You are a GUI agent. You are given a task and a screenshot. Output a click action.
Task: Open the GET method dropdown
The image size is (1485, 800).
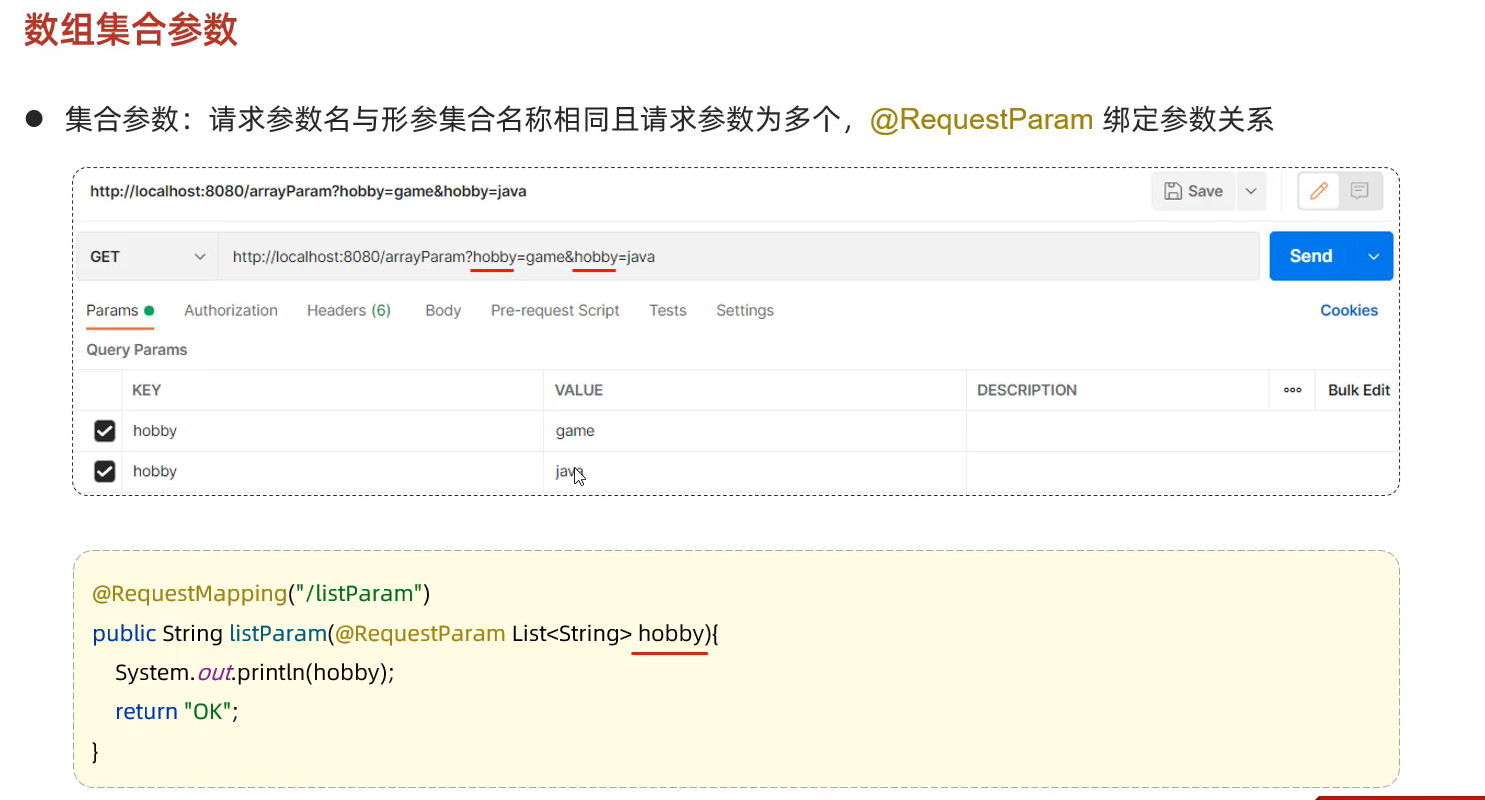pos(147,257)
